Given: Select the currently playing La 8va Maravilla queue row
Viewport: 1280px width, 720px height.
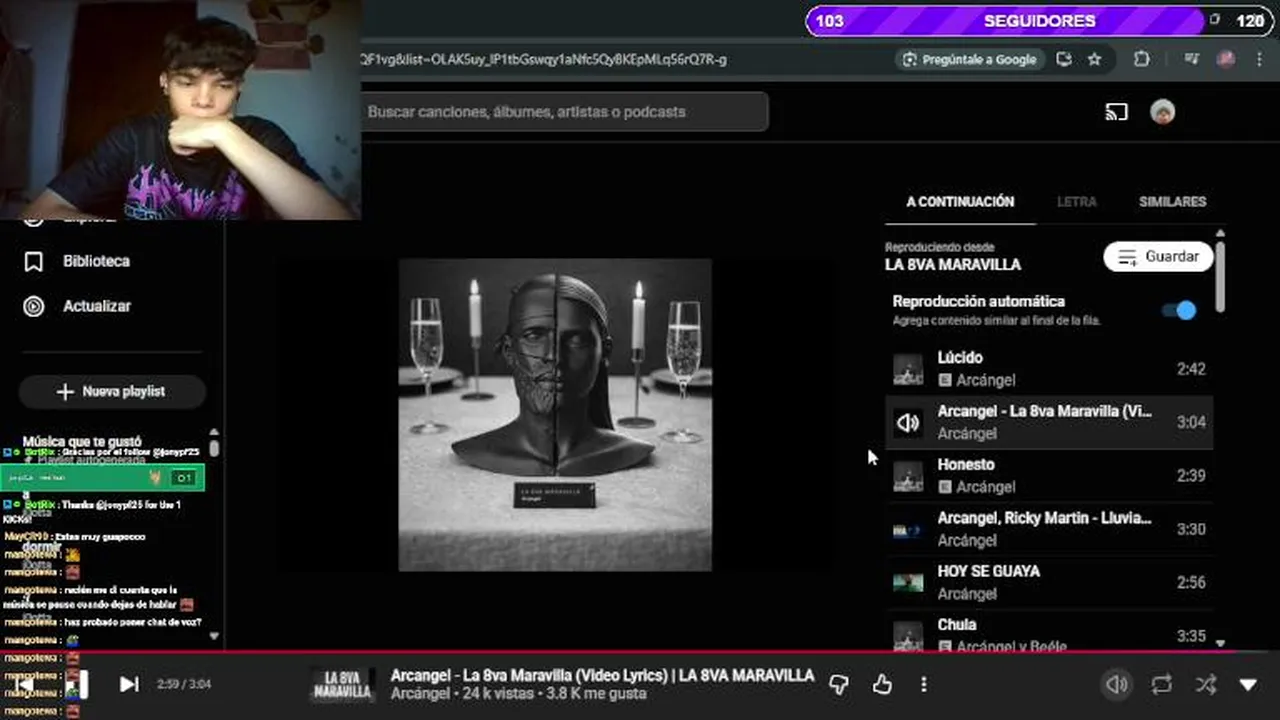Looking at the screenshot, I should click(1049, 422).
